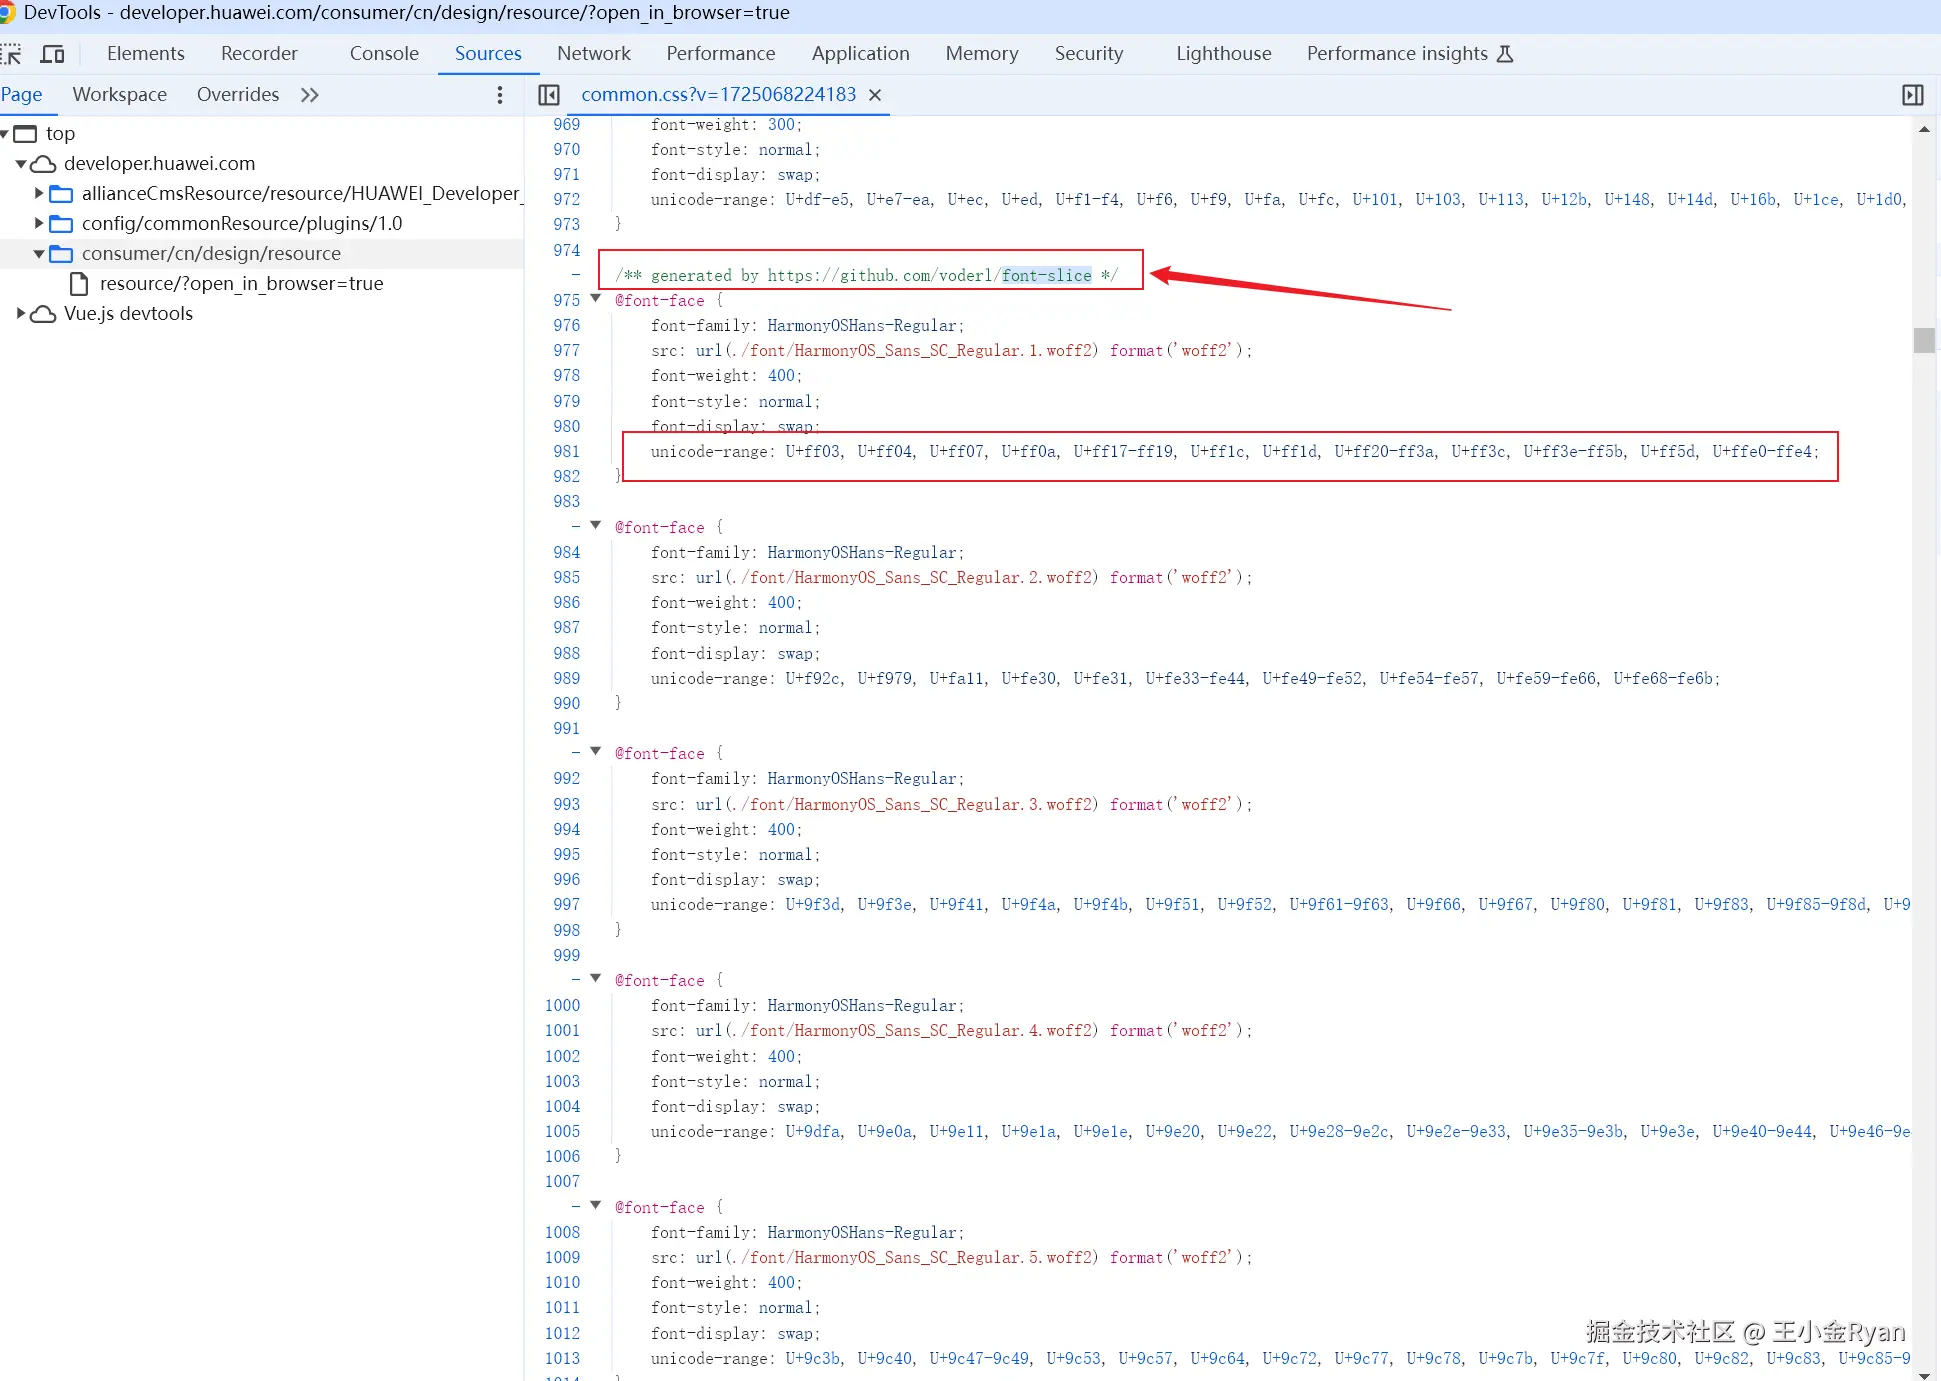Expand the Vue.js devtools node
The width and height of the screenshot is (1941, 1381).
coord(21,314)
